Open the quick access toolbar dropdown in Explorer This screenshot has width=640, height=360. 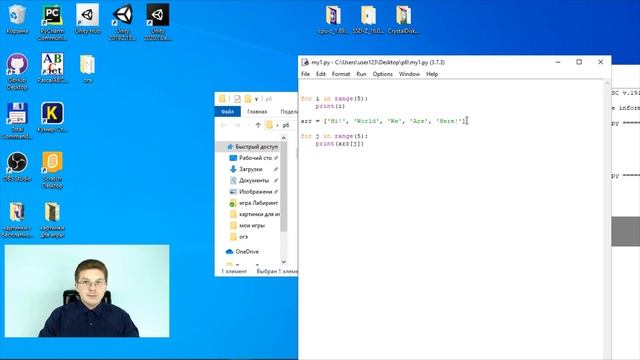point(257,99)
